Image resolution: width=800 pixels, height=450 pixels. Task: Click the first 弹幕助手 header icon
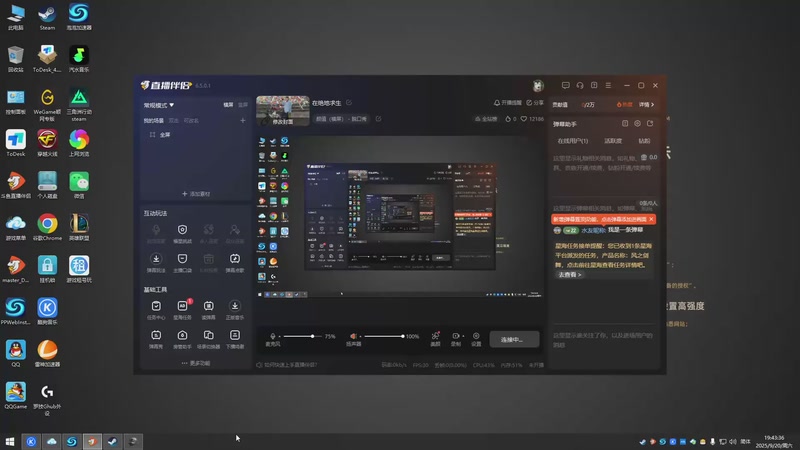click(x=625, y=123)
